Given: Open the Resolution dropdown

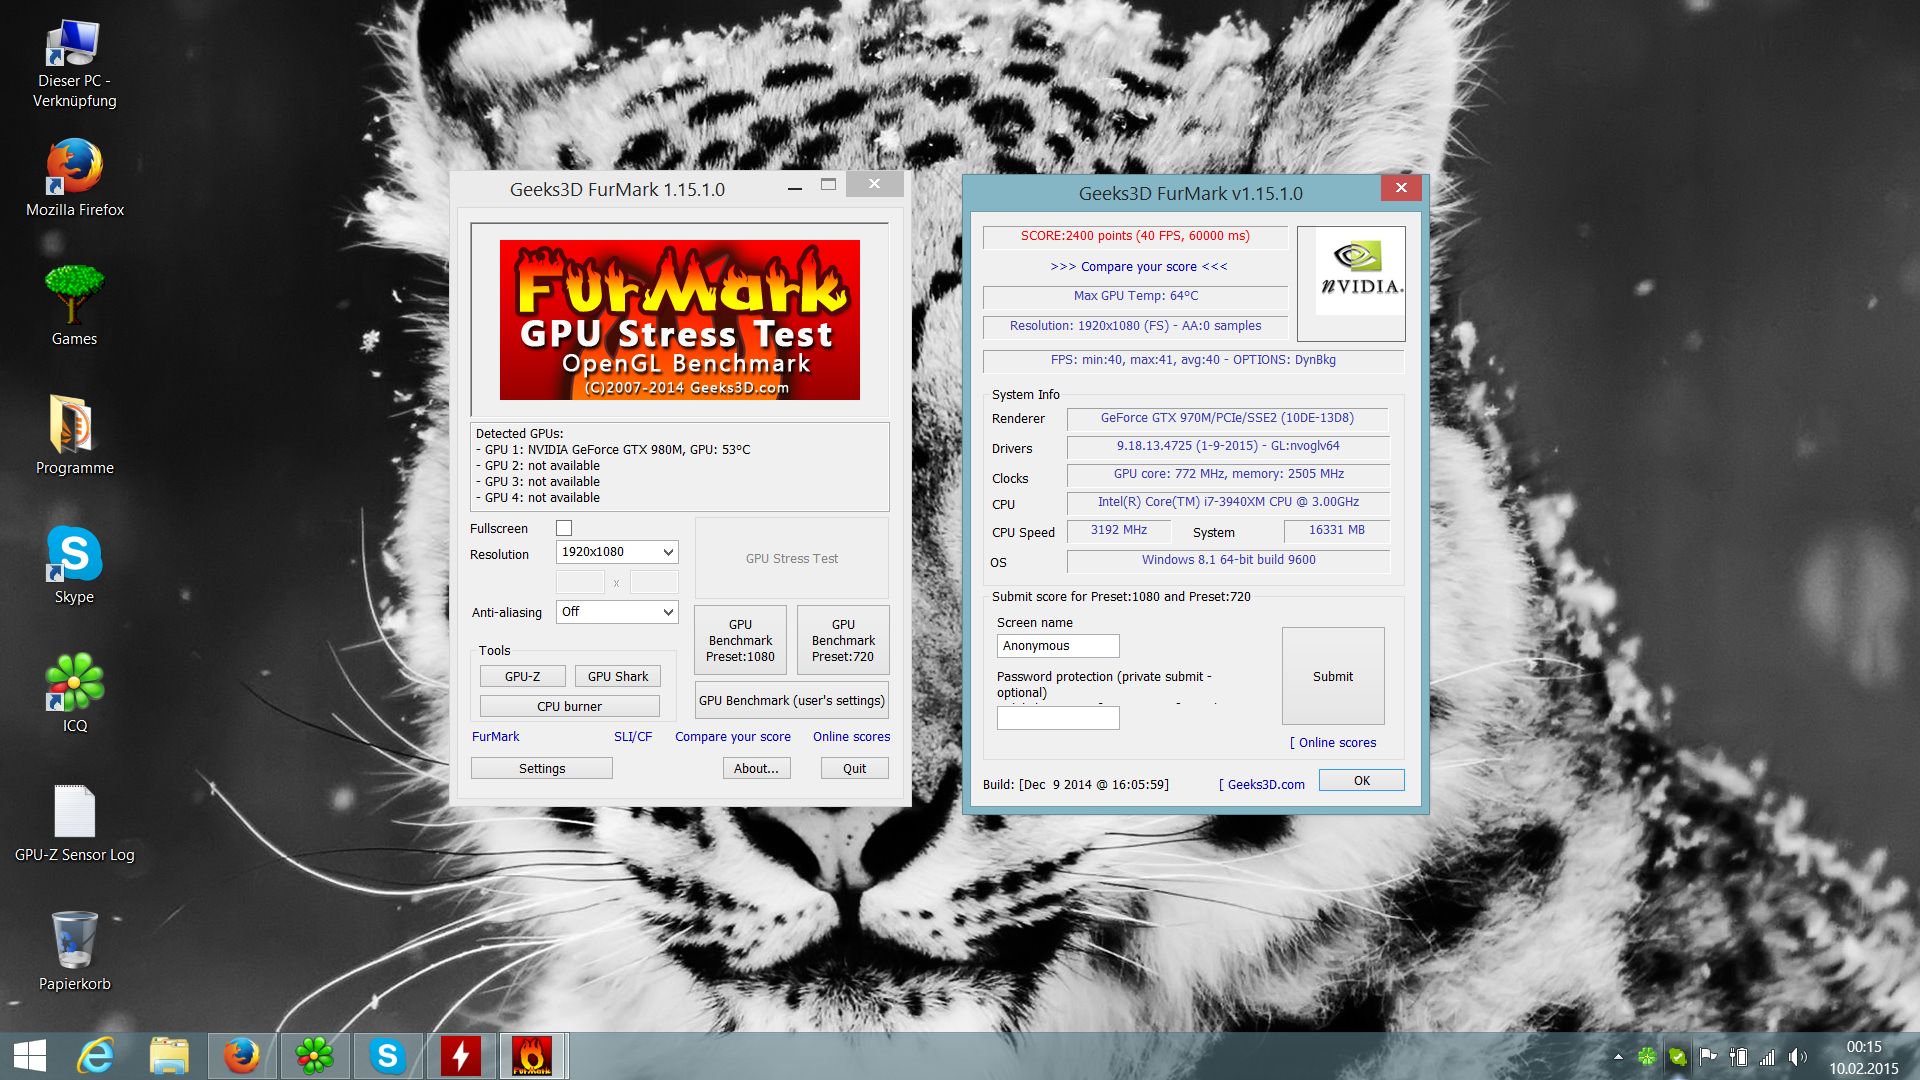Looking at the screenshot, I should click(617, 552).
